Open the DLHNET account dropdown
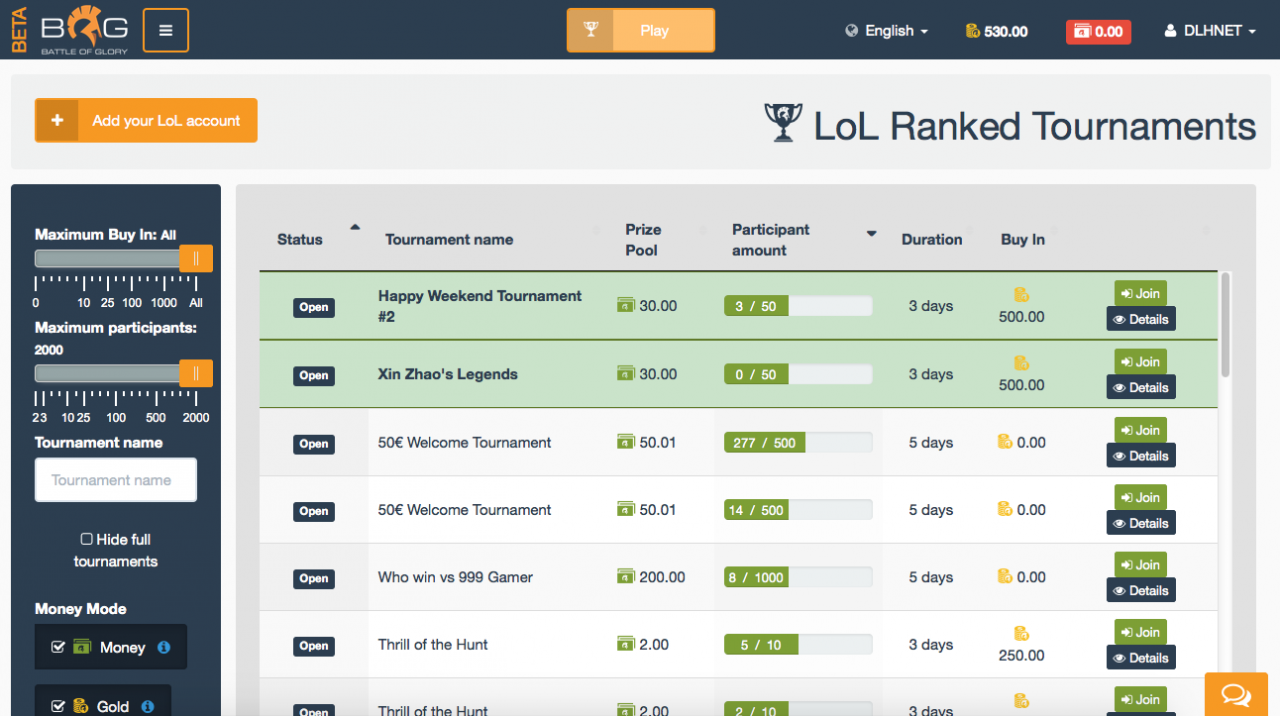This screenshot has height=716, width=1280. pos(1210,31)
